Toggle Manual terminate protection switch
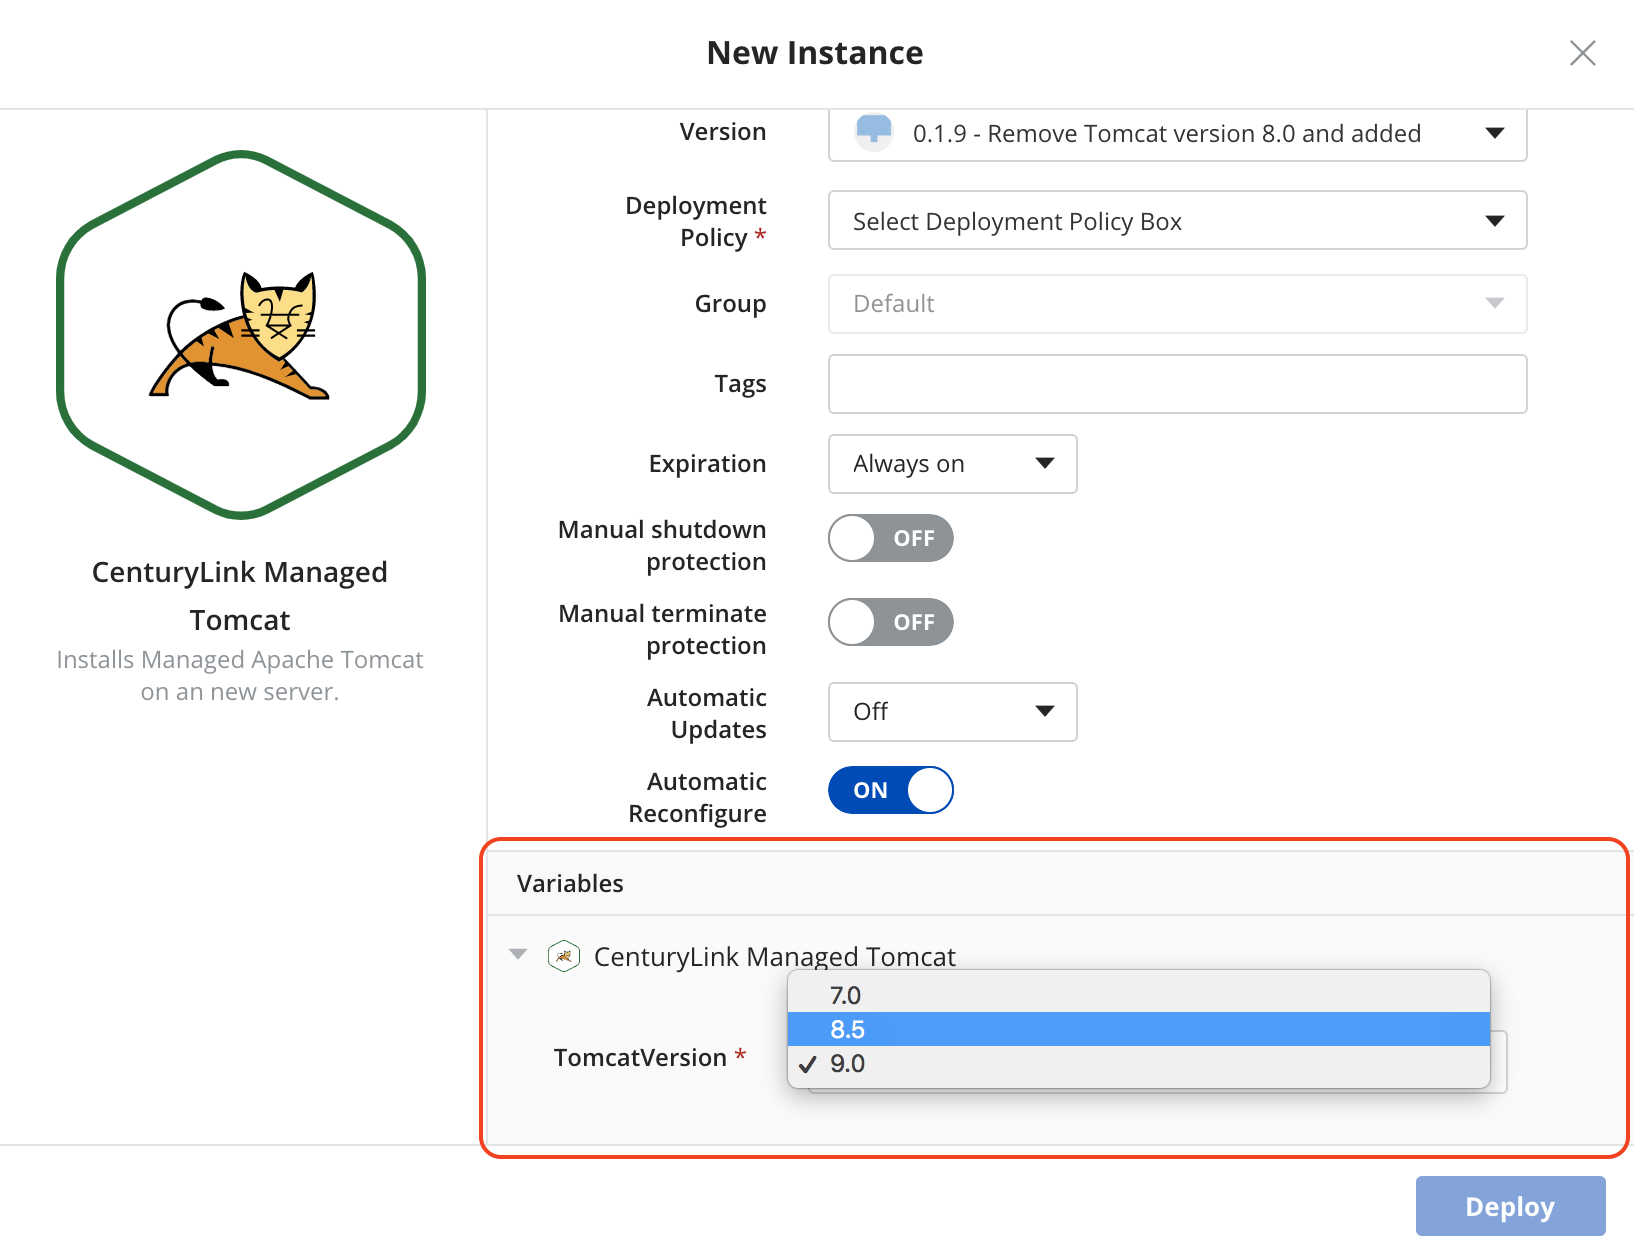Image resolution: width=1634 pixels, height=1260 pixels. coord(890,622)
